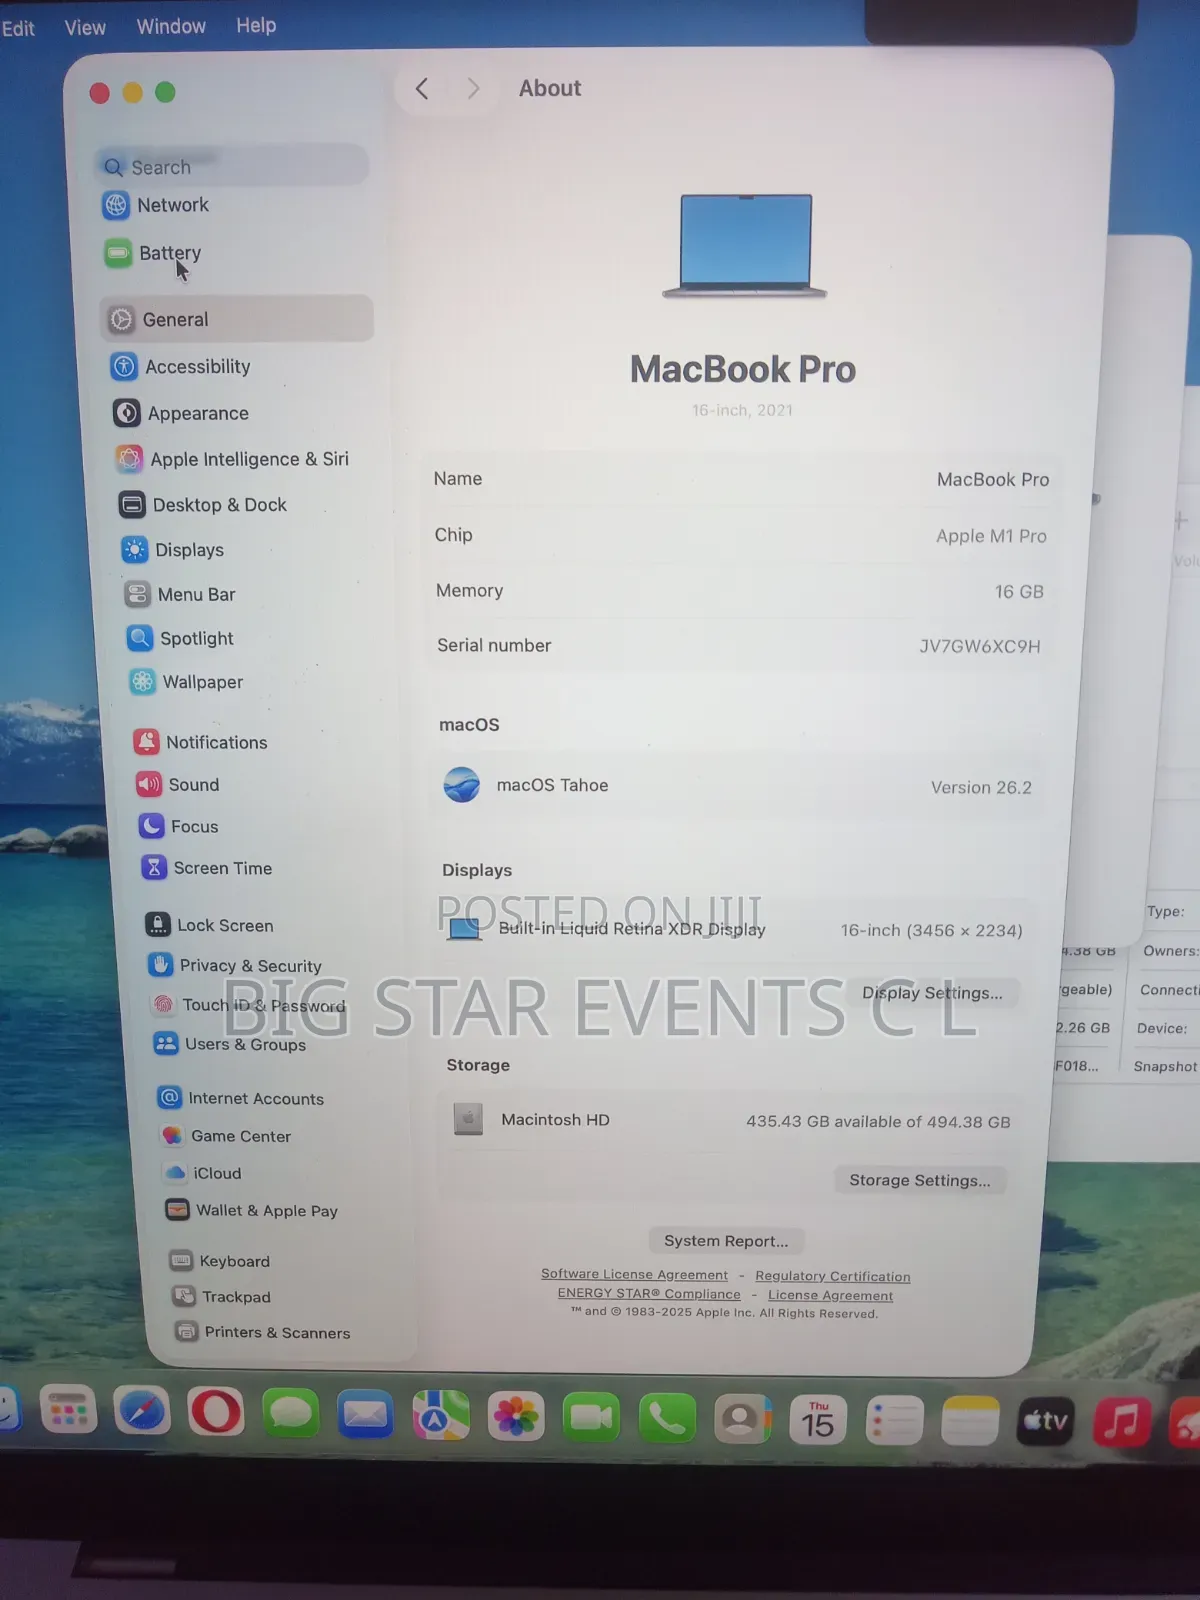This screenshot has width=1200, height=1600.
Task: Open the Window menu
Action: [171, 26]
